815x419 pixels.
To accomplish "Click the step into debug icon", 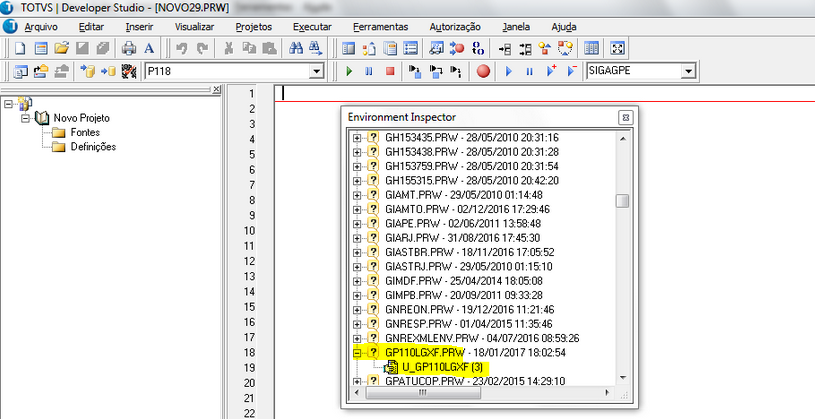I will (415, 71).
